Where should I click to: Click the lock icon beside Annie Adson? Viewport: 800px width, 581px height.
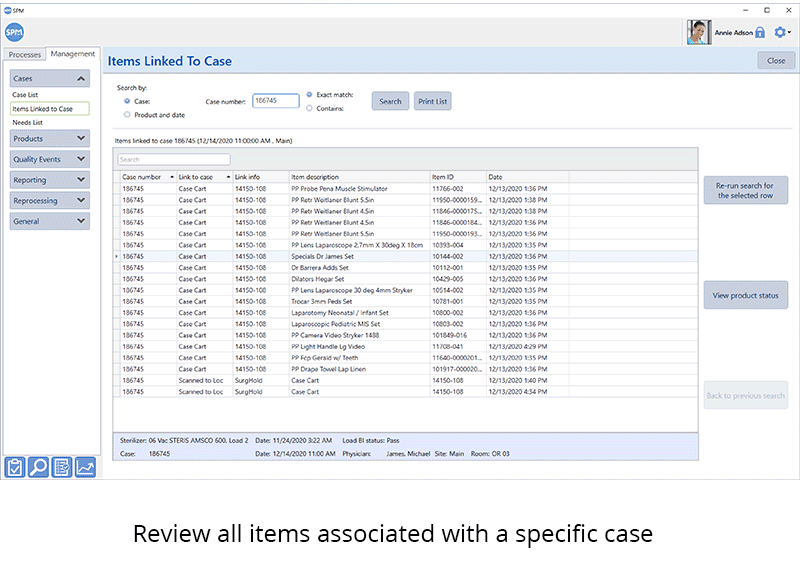760,31
